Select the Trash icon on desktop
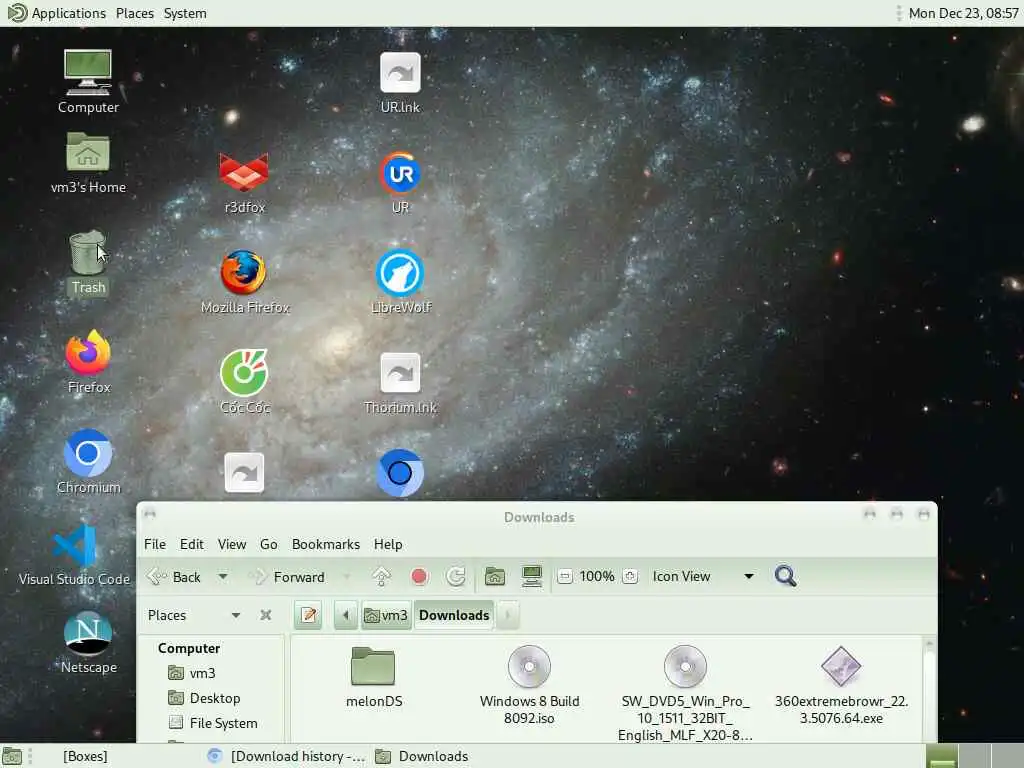 88,263
